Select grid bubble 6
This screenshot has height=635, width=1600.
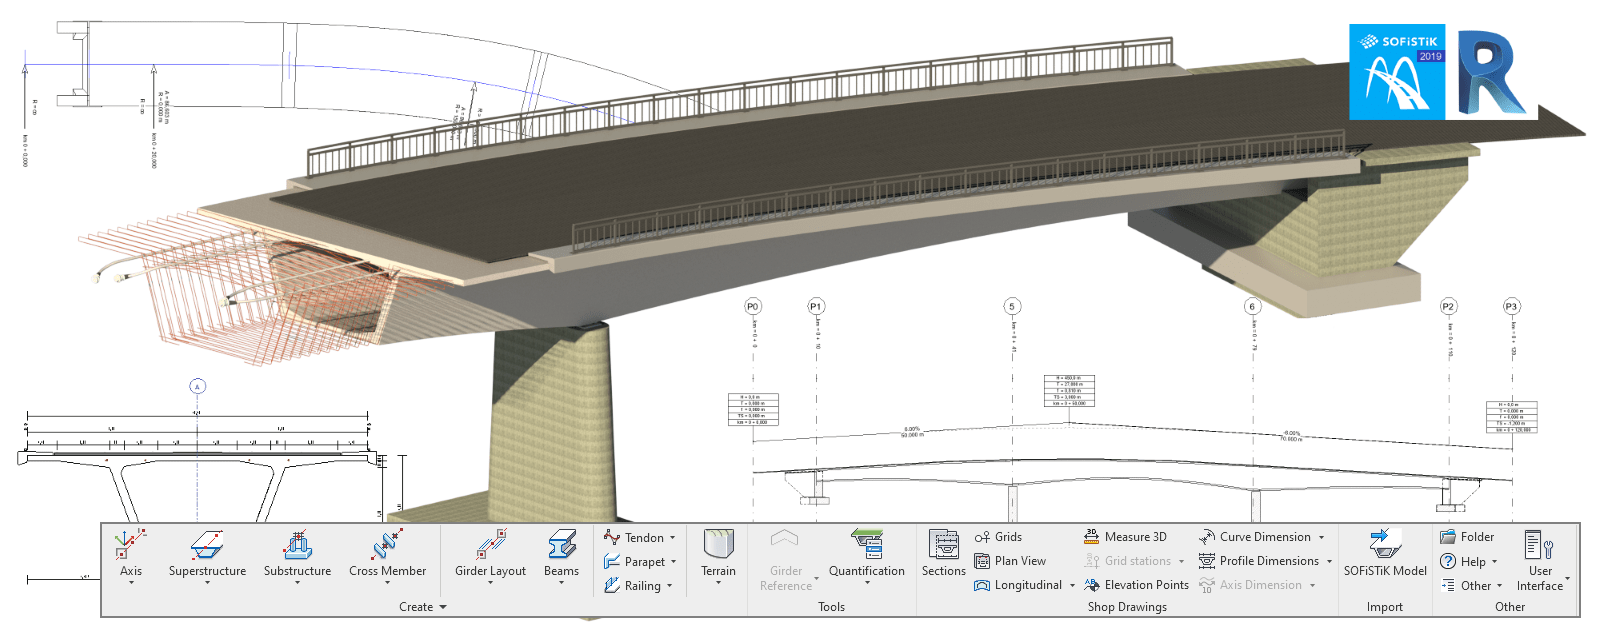[x=1252, y=306]
